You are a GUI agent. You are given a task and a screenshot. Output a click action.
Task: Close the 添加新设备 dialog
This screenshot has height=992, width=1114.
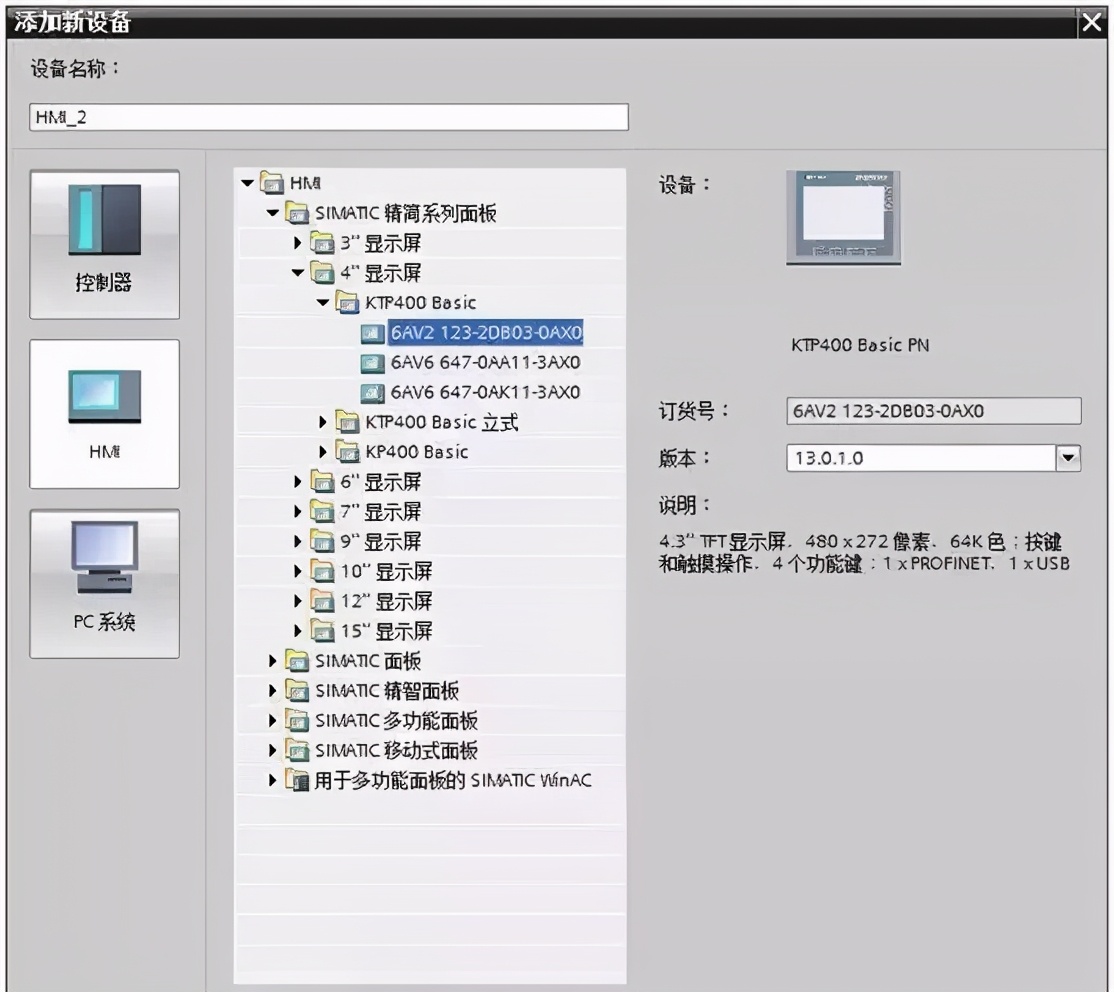[1093, 24]
